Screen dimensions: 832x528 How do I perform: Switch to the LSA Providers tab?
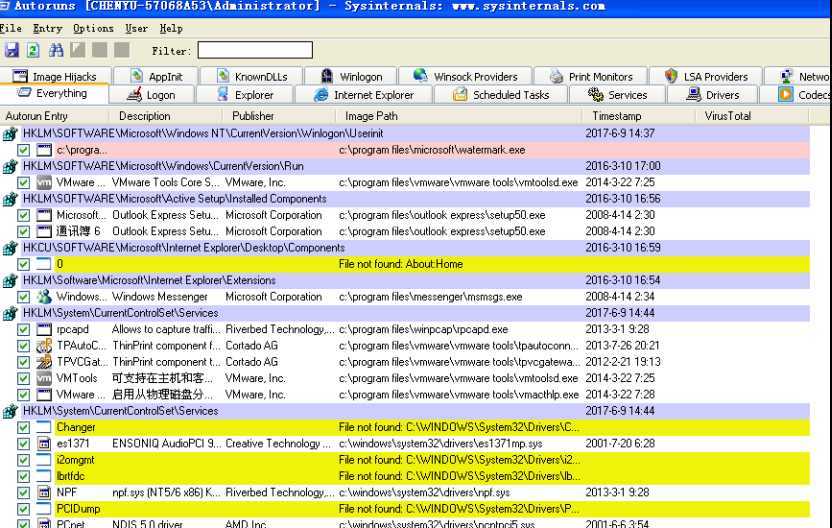(x=706, y=76)
